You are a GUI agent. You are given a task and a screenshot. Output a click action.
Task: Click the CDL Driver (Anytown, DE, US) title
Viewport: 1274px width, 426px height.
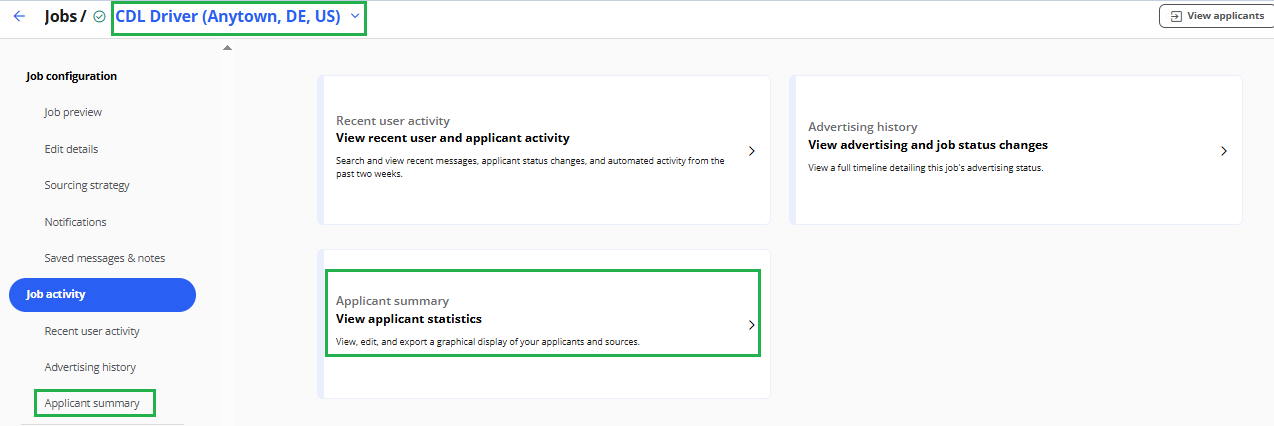[x=228, y=17]
